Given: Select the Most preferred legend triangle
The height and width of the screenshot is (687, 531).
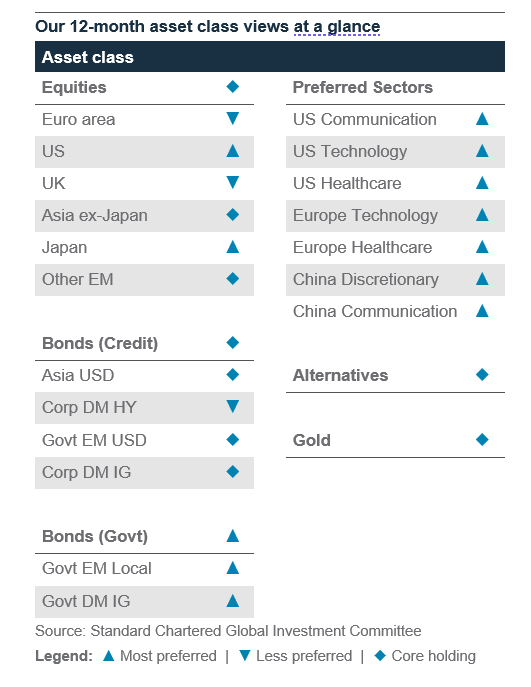Looking at the screenshot, I should coord(109,656).
